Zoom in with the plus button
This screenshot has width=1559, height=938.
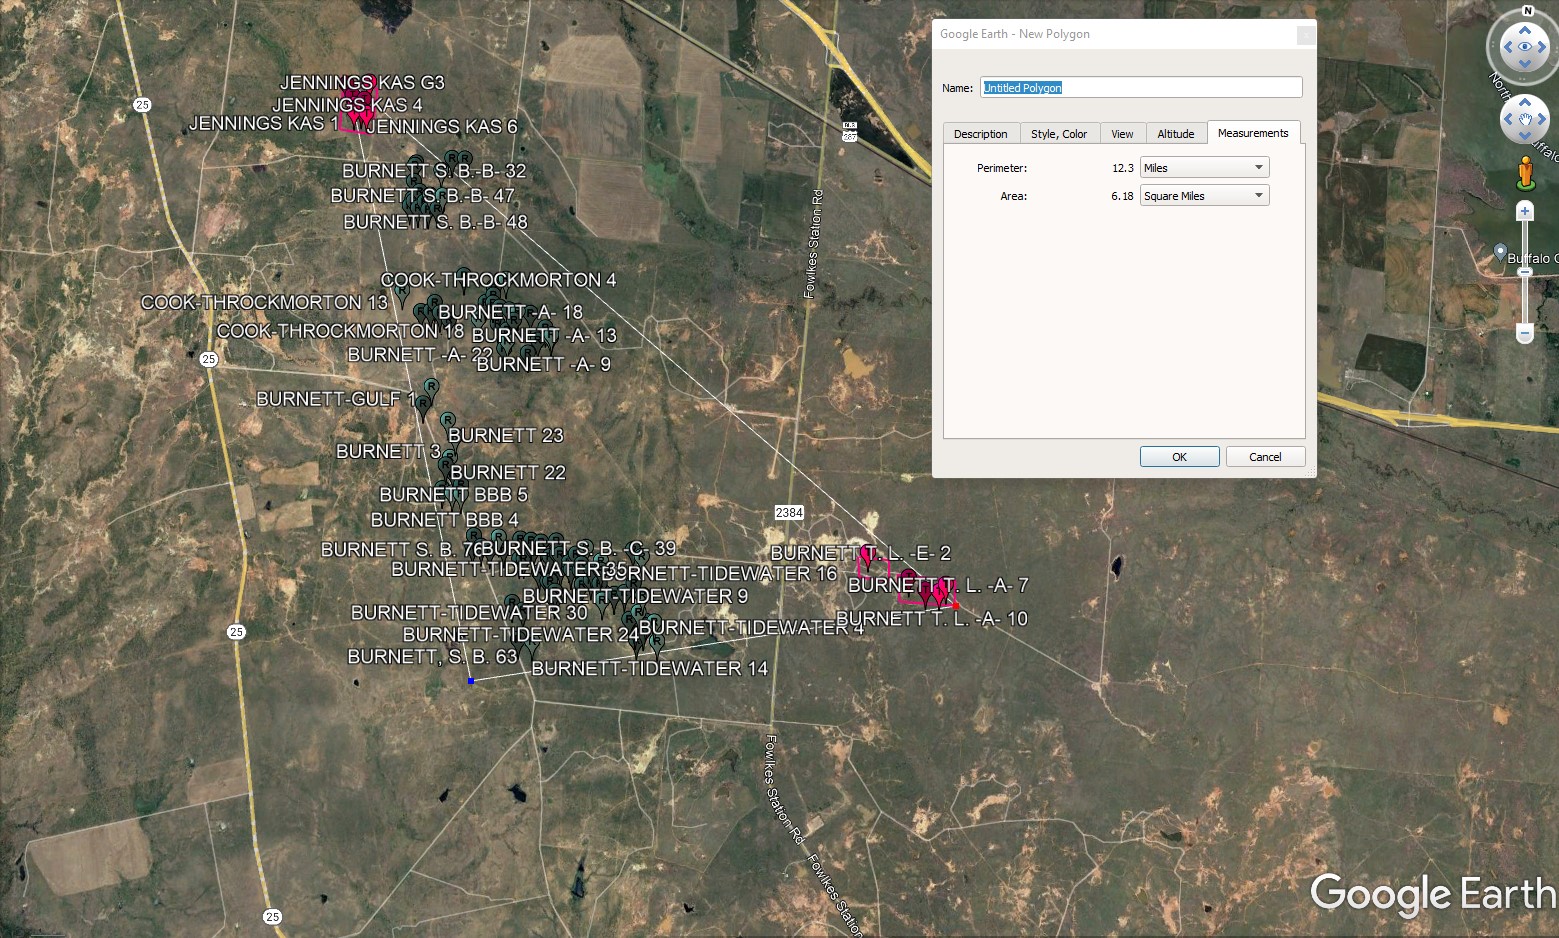point(1525,211)
